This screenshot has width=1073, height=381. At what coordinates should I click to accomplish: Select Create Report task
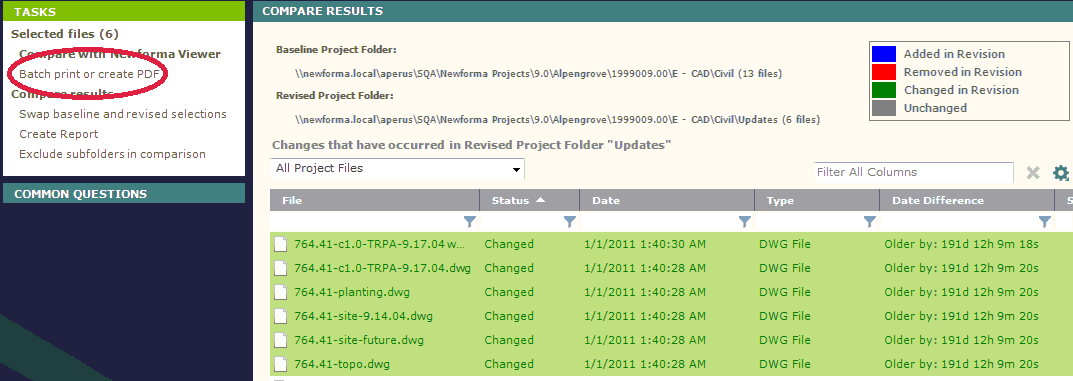59,134
